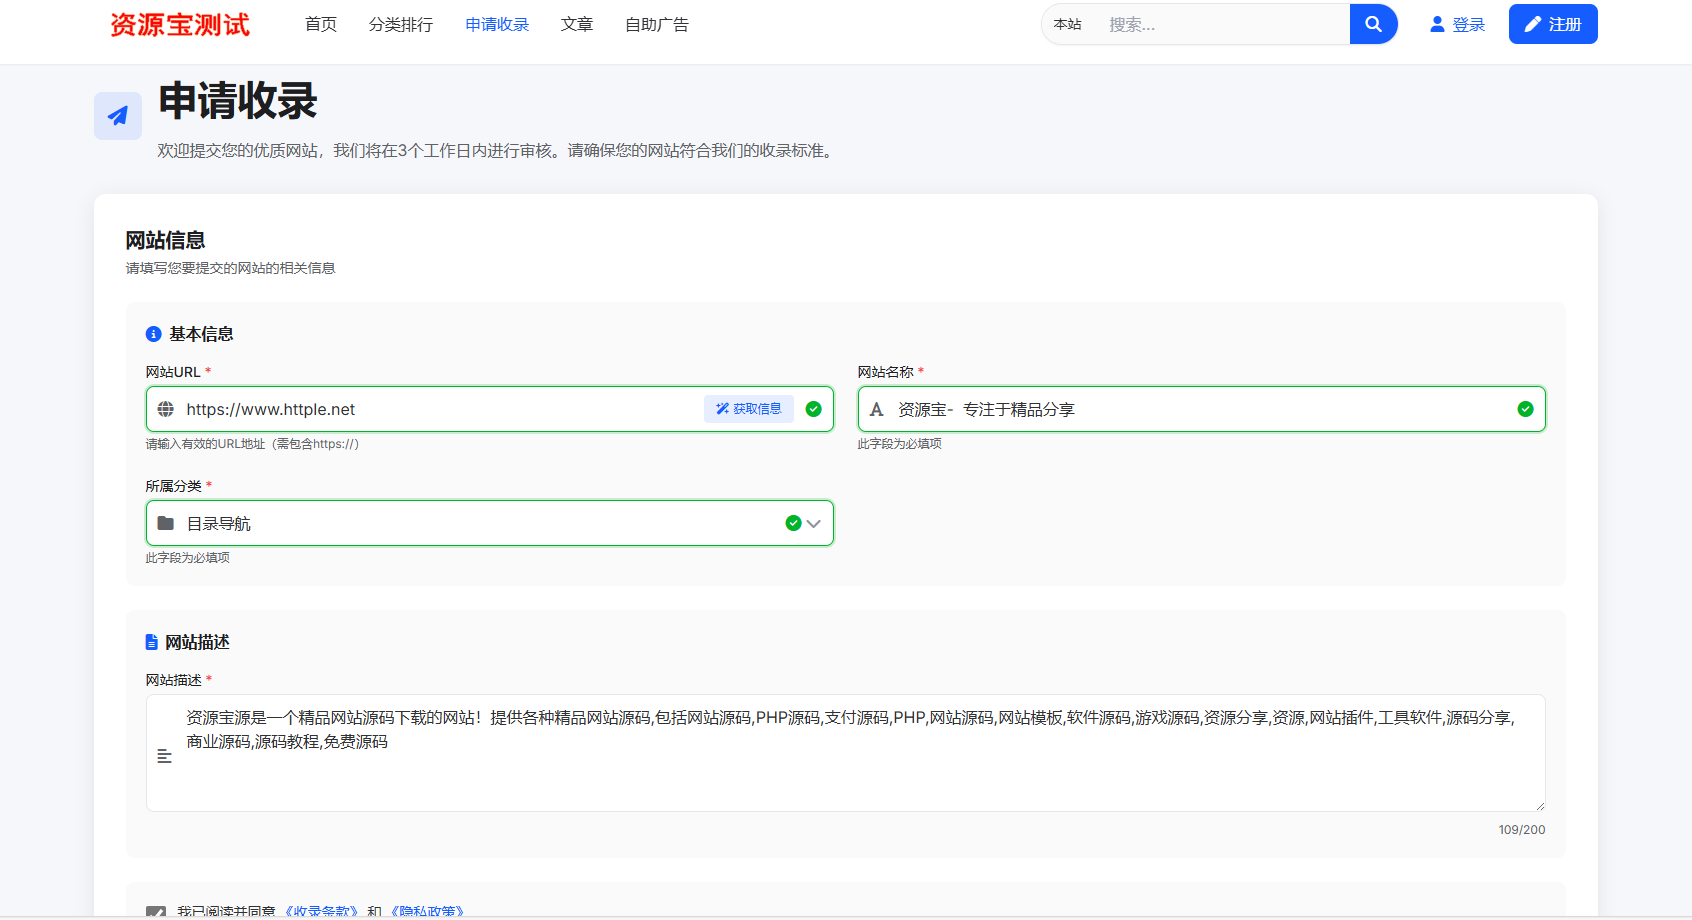Open the 分类排行 nav item
Screen dimensions: 1692x920
(401, 24)
